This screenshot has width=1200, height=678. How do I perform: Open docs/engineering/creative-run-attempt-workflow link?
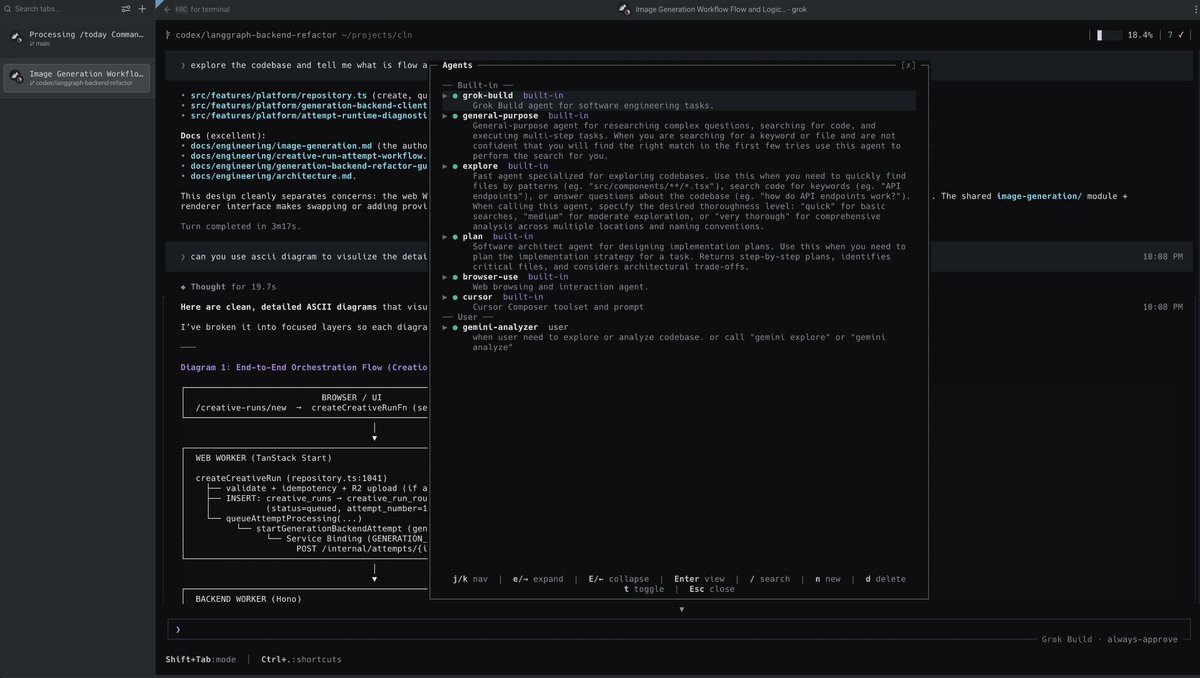click(x=309, y=155)
